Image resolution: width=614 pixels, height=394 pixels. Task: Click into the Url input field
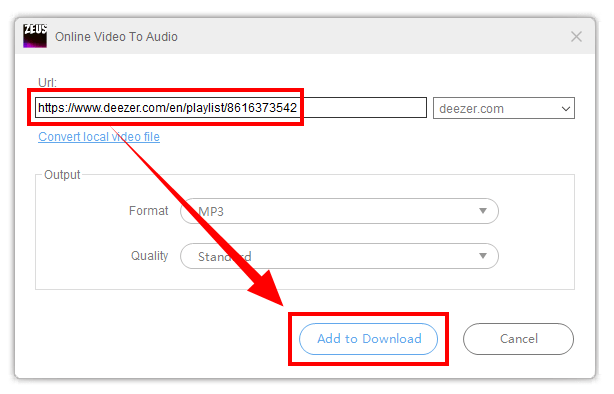pos(231,107)
